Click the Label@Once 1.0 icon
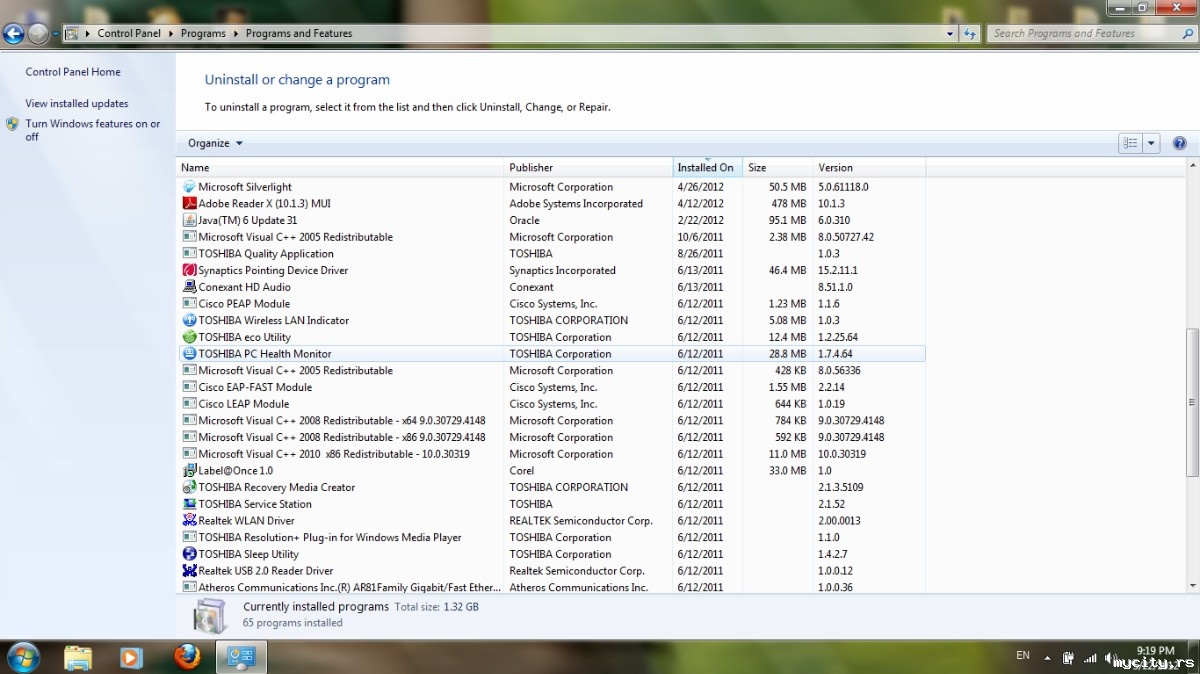Screen dimensions: 1200x674 190,470
